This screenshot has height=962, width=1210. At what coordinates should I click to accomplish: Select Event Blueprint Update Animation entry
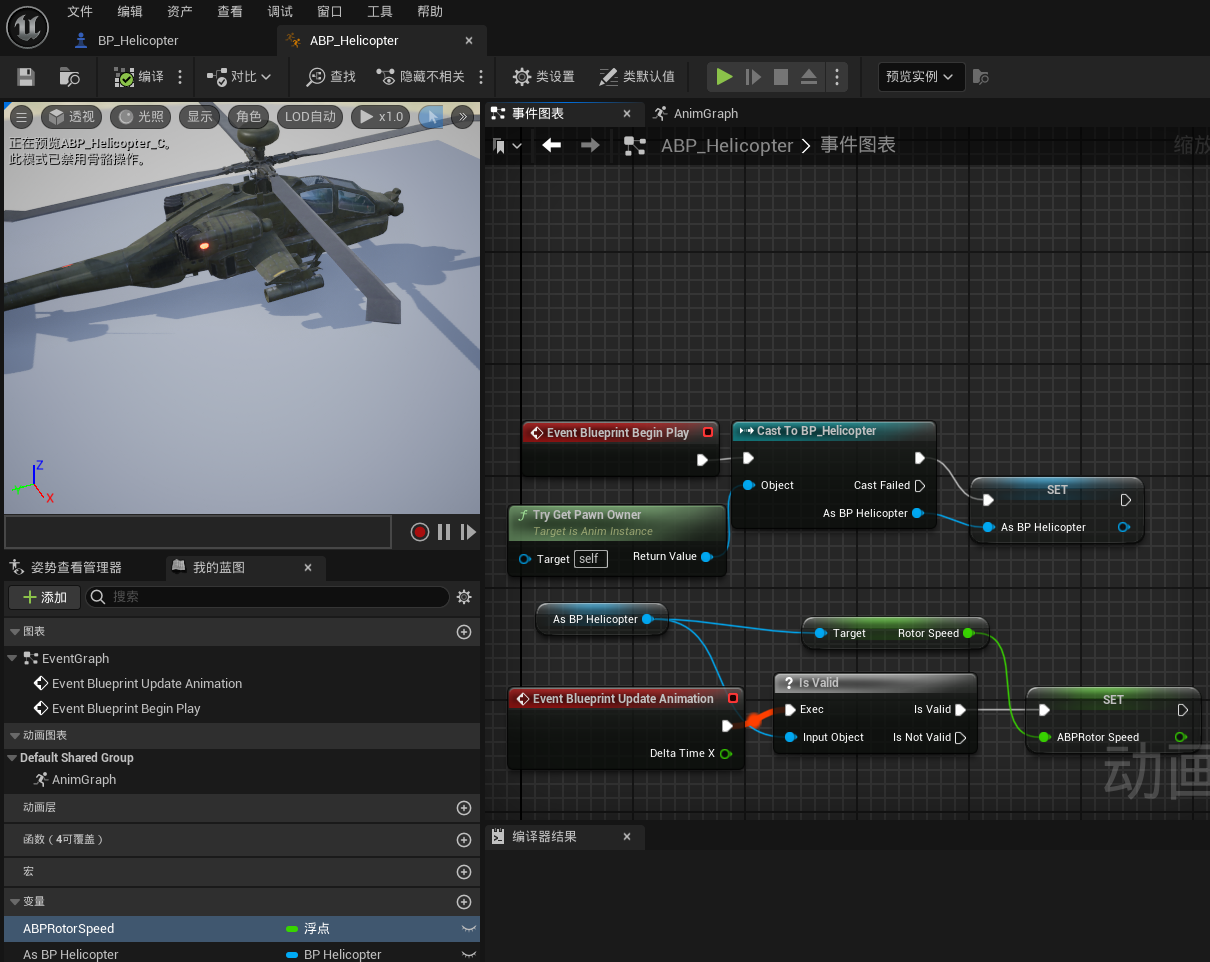click(147, 684)
